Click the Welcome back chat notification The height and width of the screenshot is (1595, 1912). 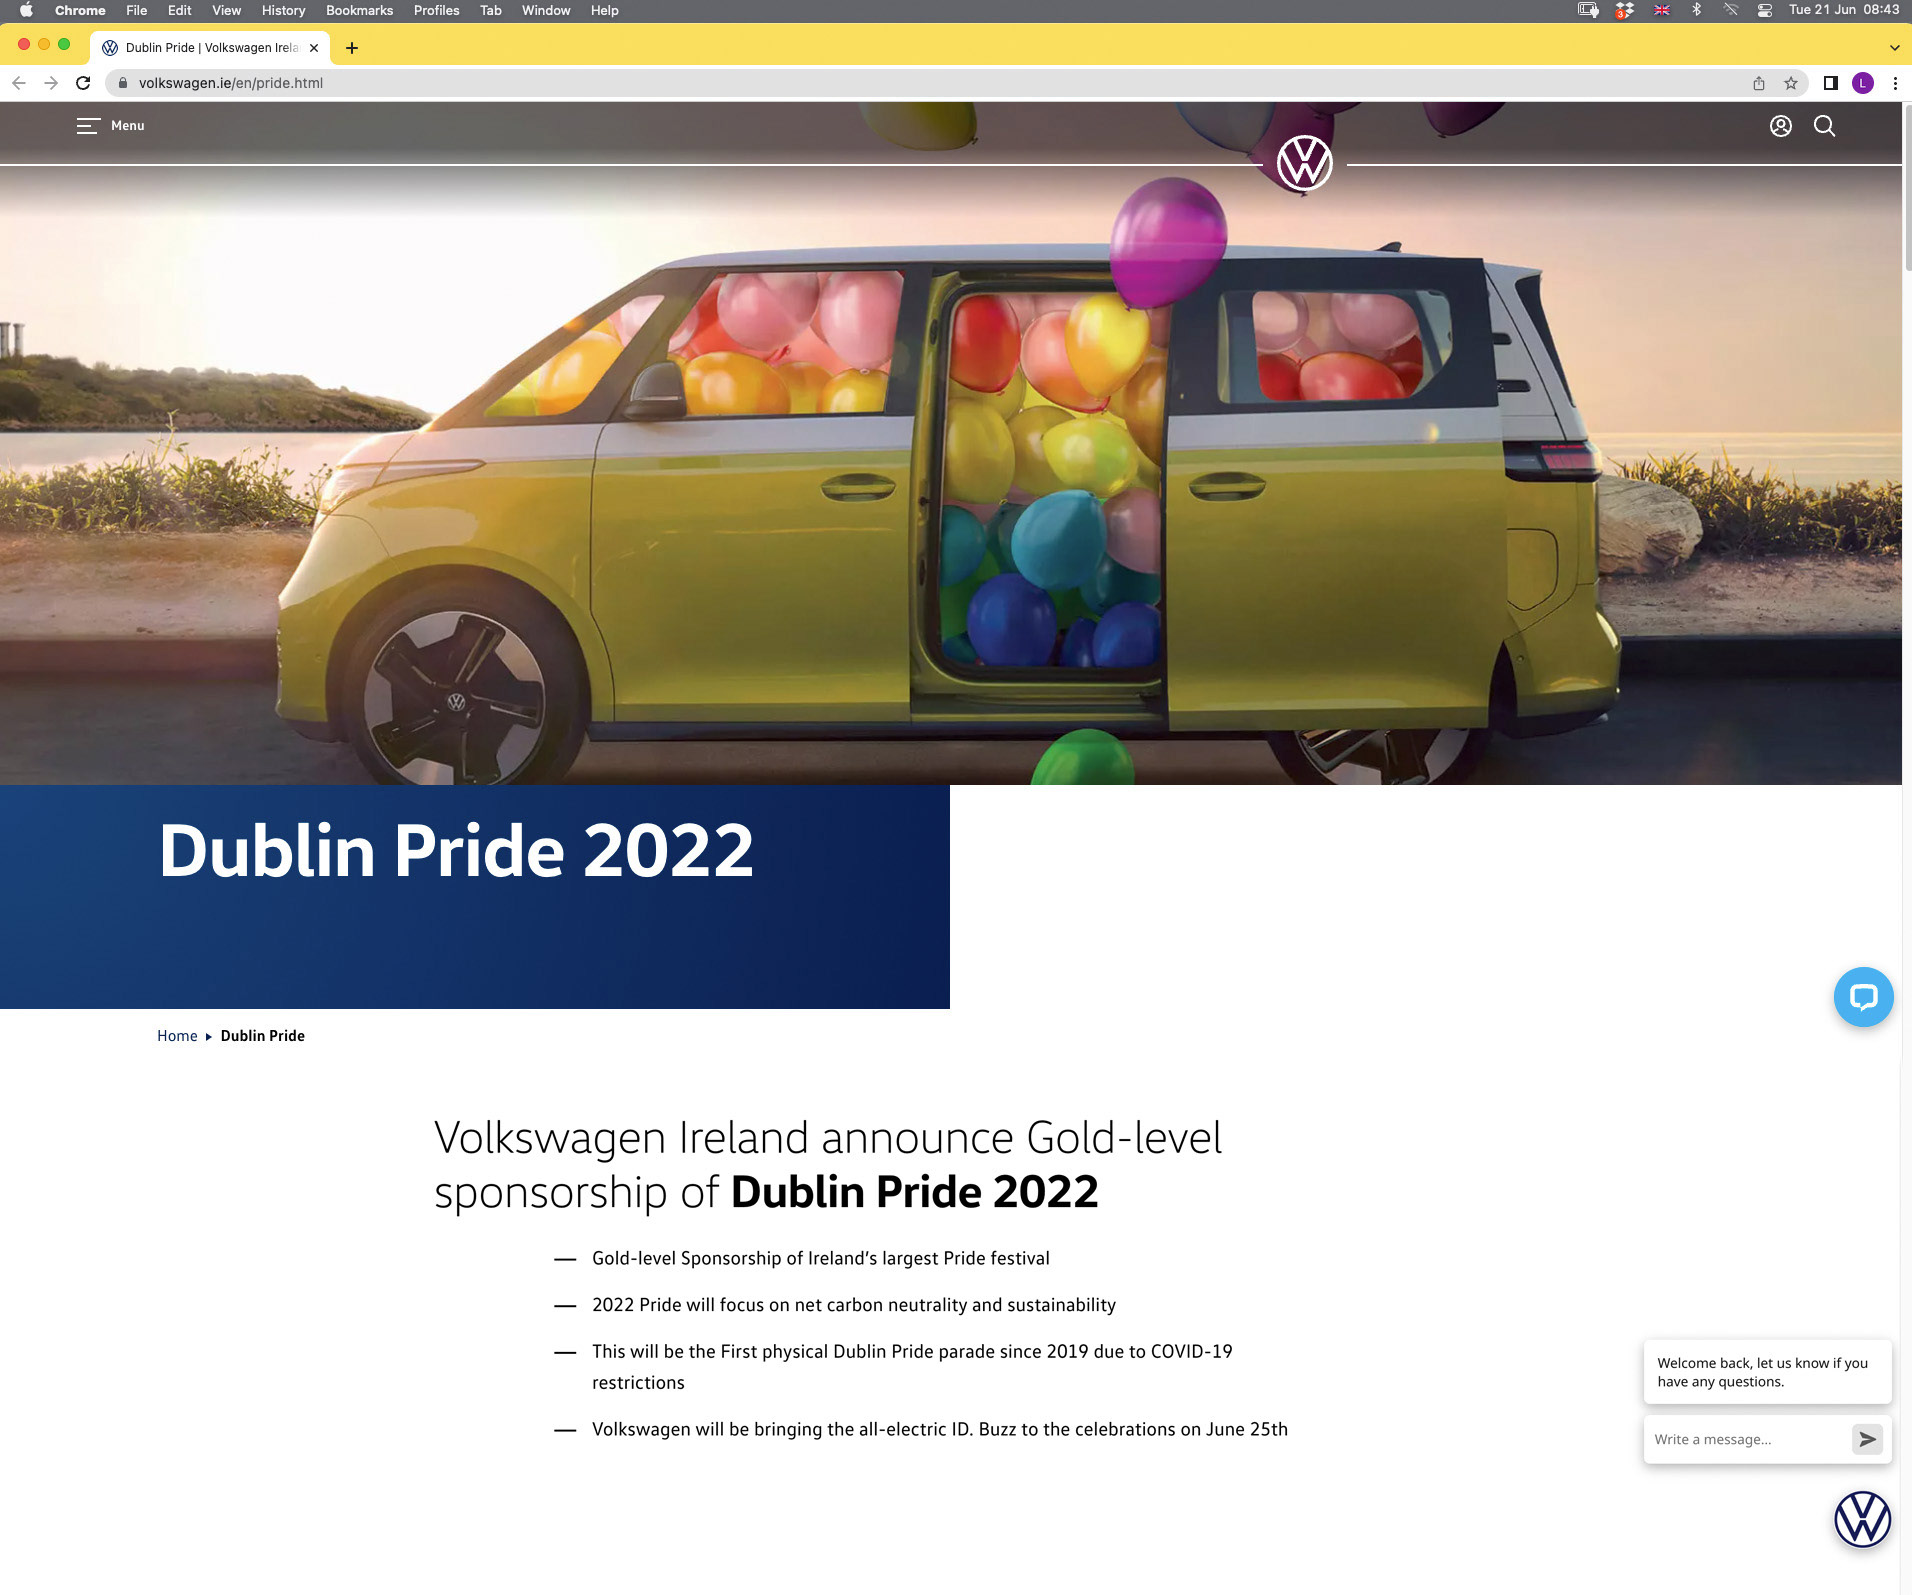pyautogui.click(x=1767, y=1372)
